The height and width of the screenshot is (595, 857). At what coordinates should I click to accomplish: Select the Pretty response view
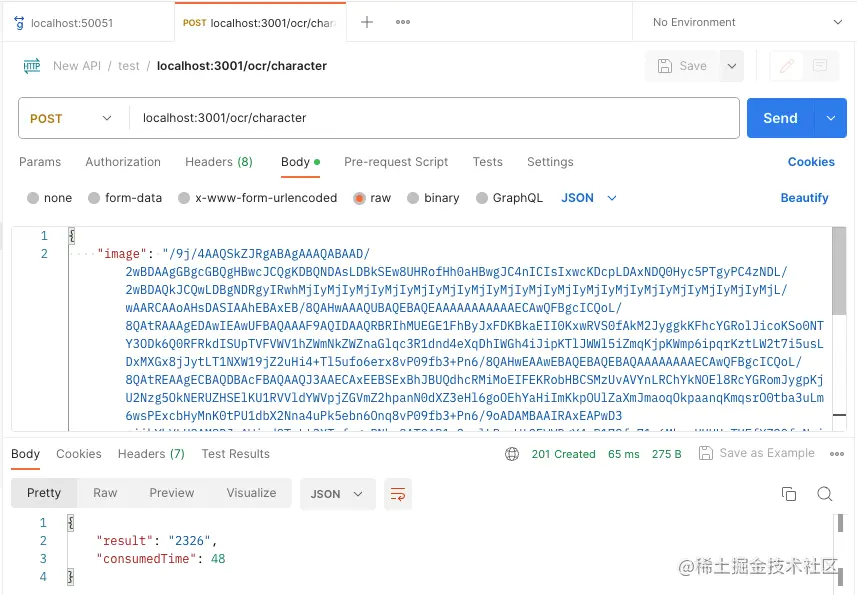pyautogui.click(x=44, y=493)
